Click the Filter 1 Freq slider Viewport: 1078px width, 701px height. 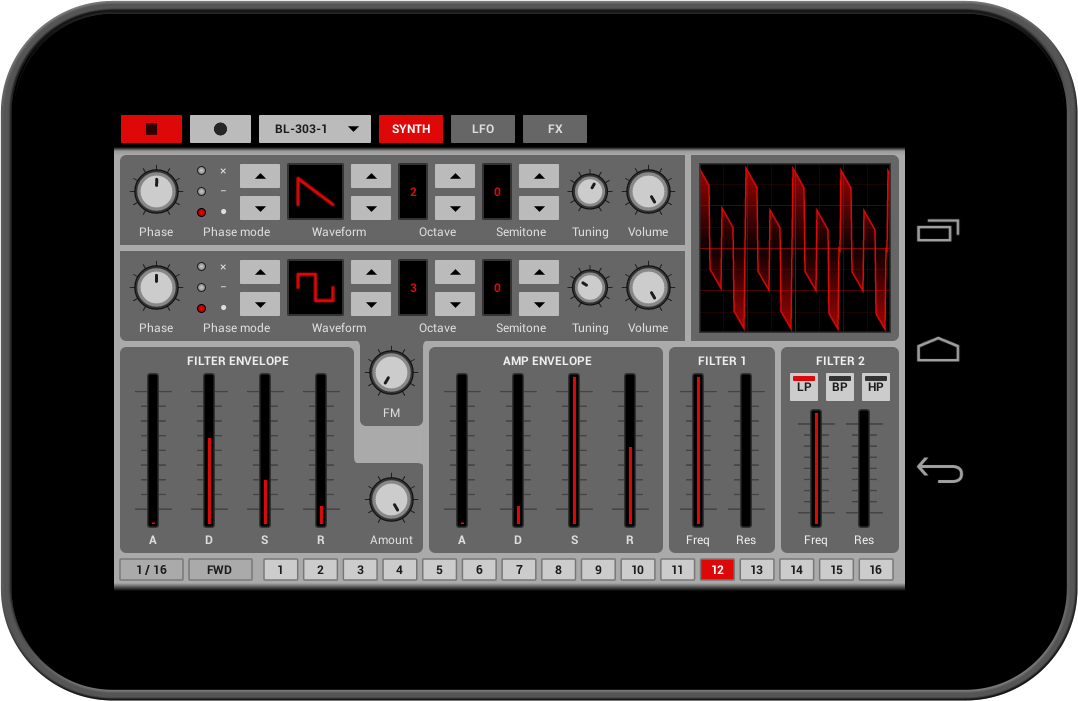[x=698, y=450]
